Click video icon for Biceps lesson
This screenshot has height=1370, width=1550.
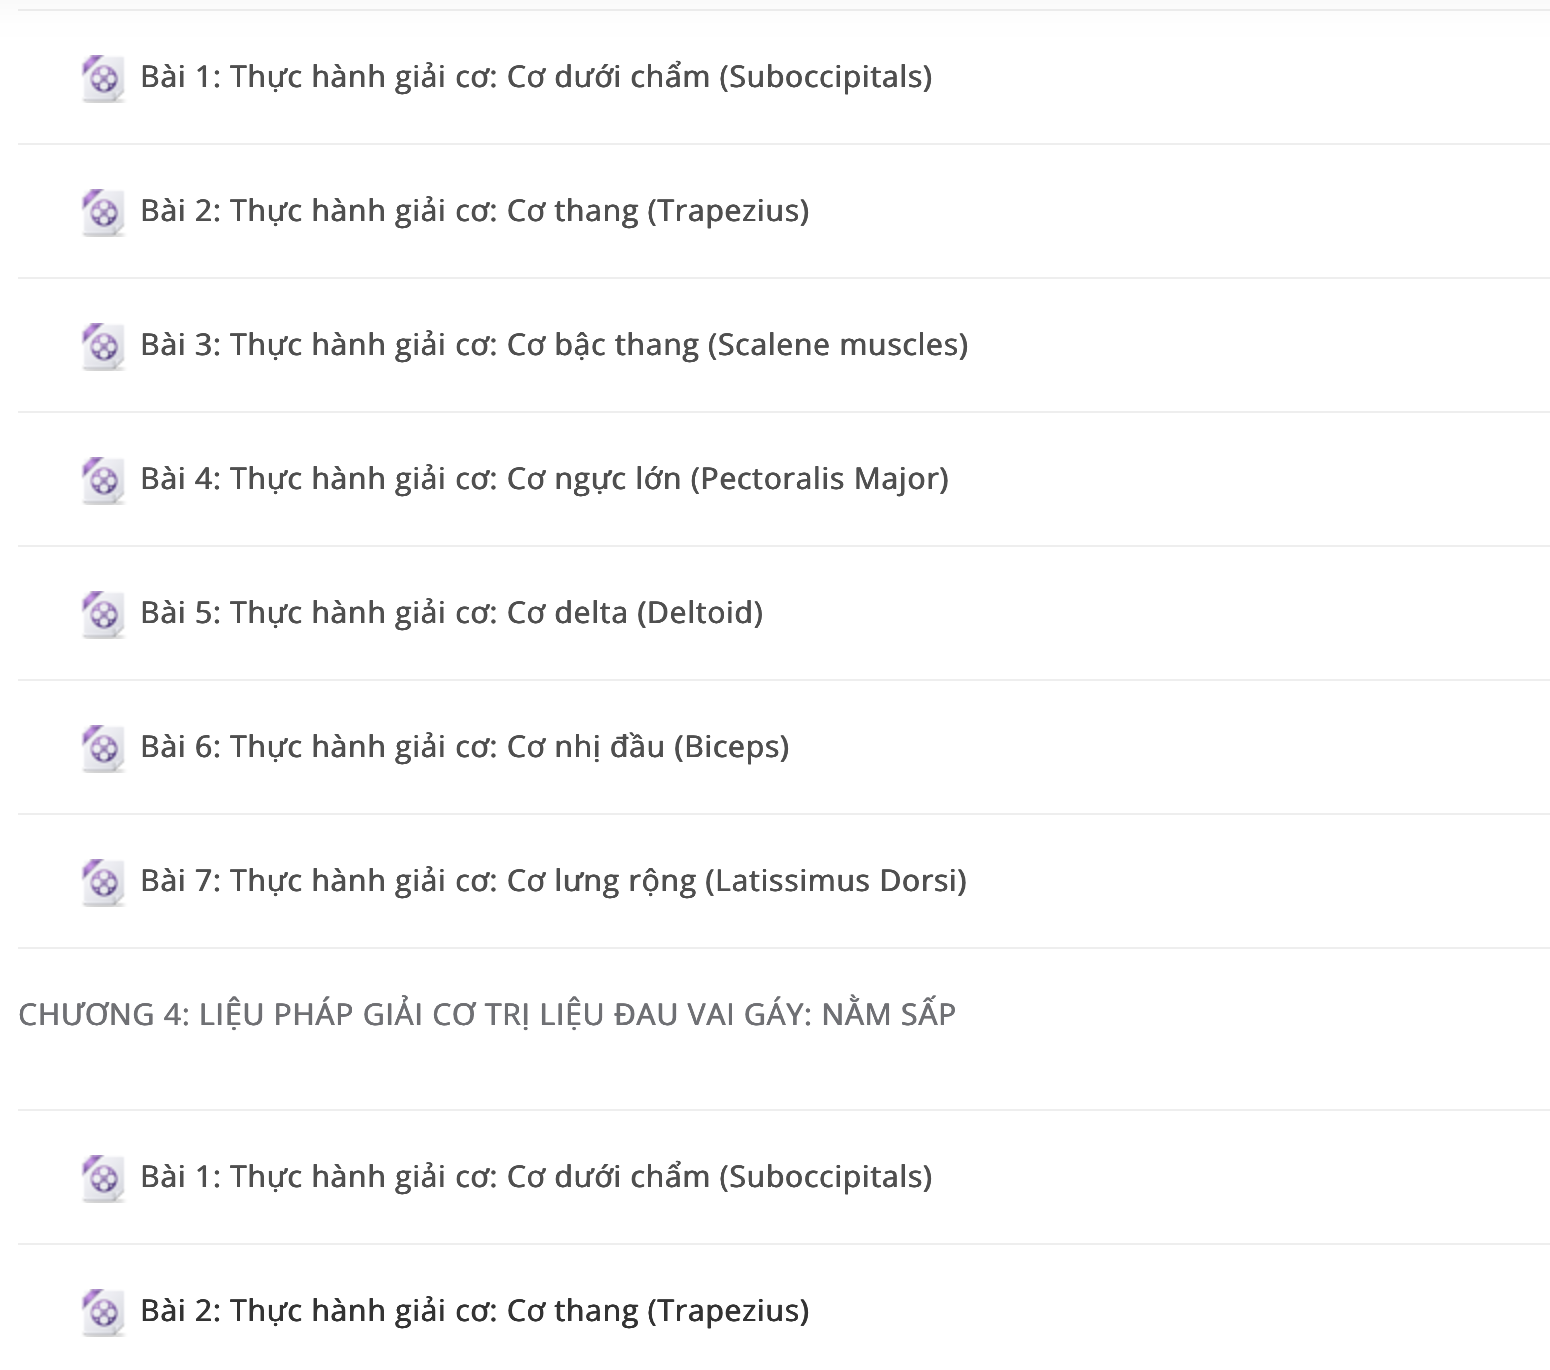point(103,748)
